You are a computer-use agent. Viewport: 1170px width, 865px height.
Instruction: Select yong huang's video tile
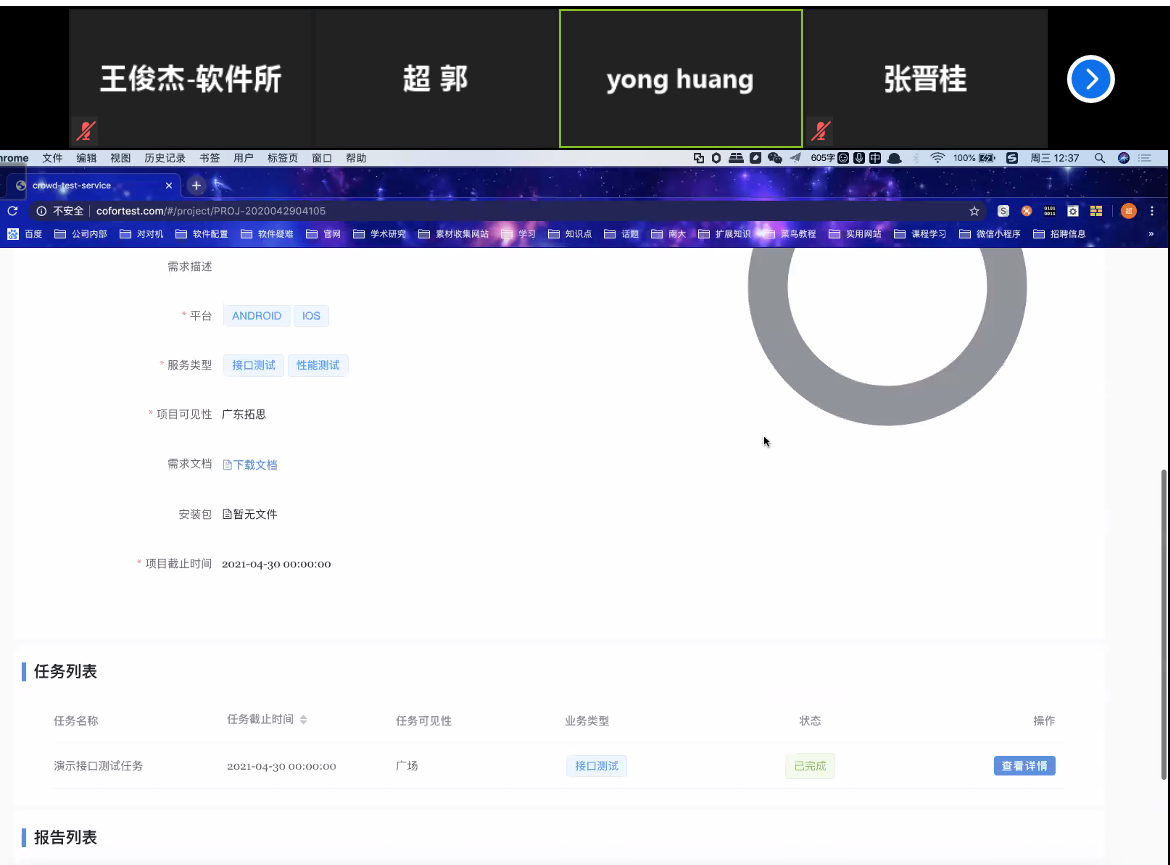coord(680,79)
